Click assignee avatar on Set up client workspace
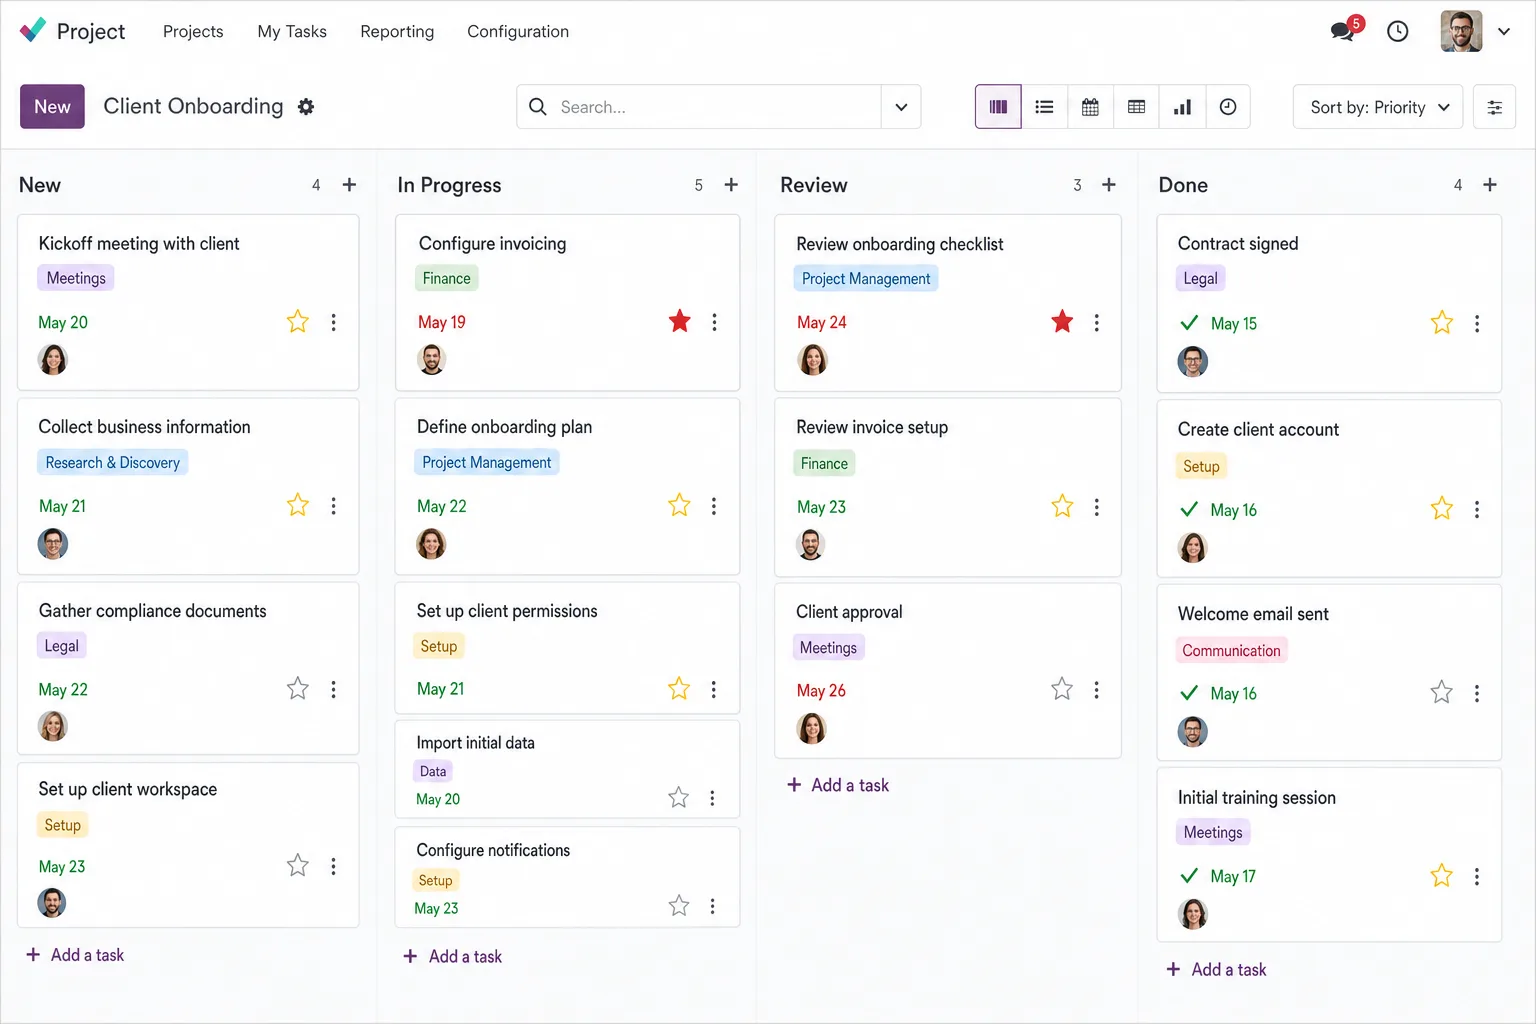This screenshot has width=1536, height=1024. pyautogui.click(x=52, y=903)
